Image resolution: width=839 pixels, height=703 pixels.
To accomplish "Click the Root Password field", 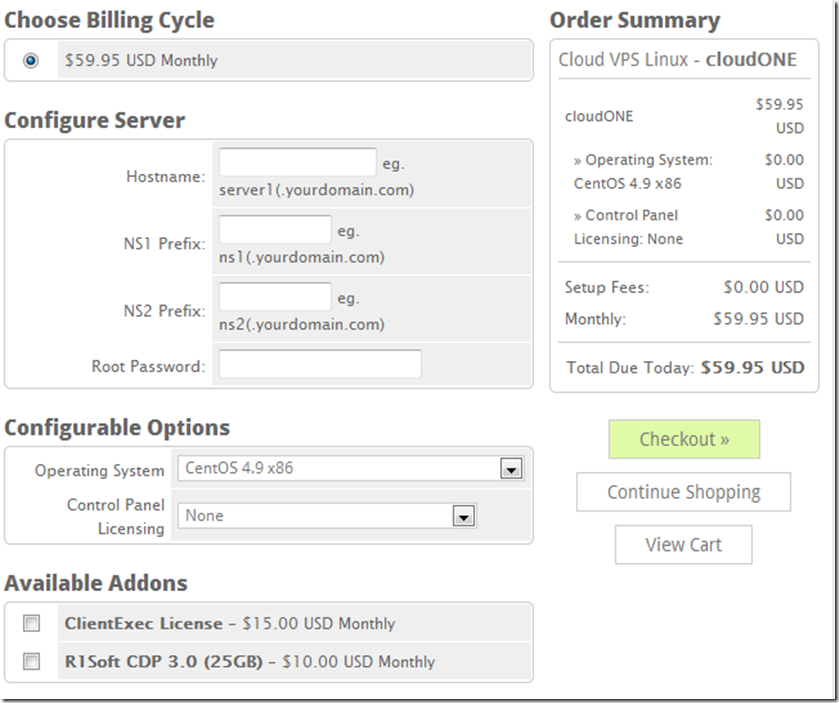I will click(x=320, y=364).
